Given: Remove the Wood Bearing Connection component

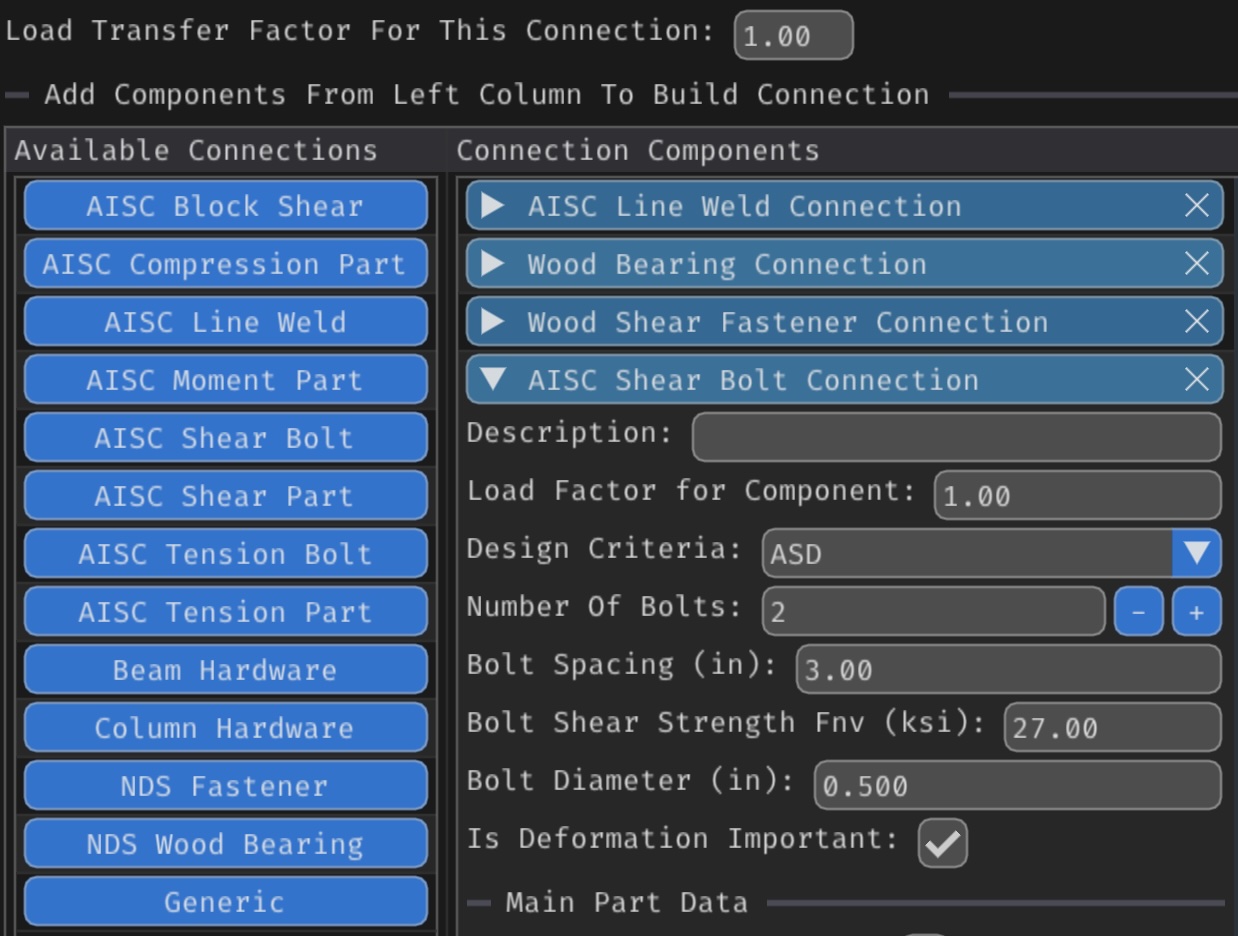Looking at the screenshot, I should pyautogui.click(x=1196, y=264).
